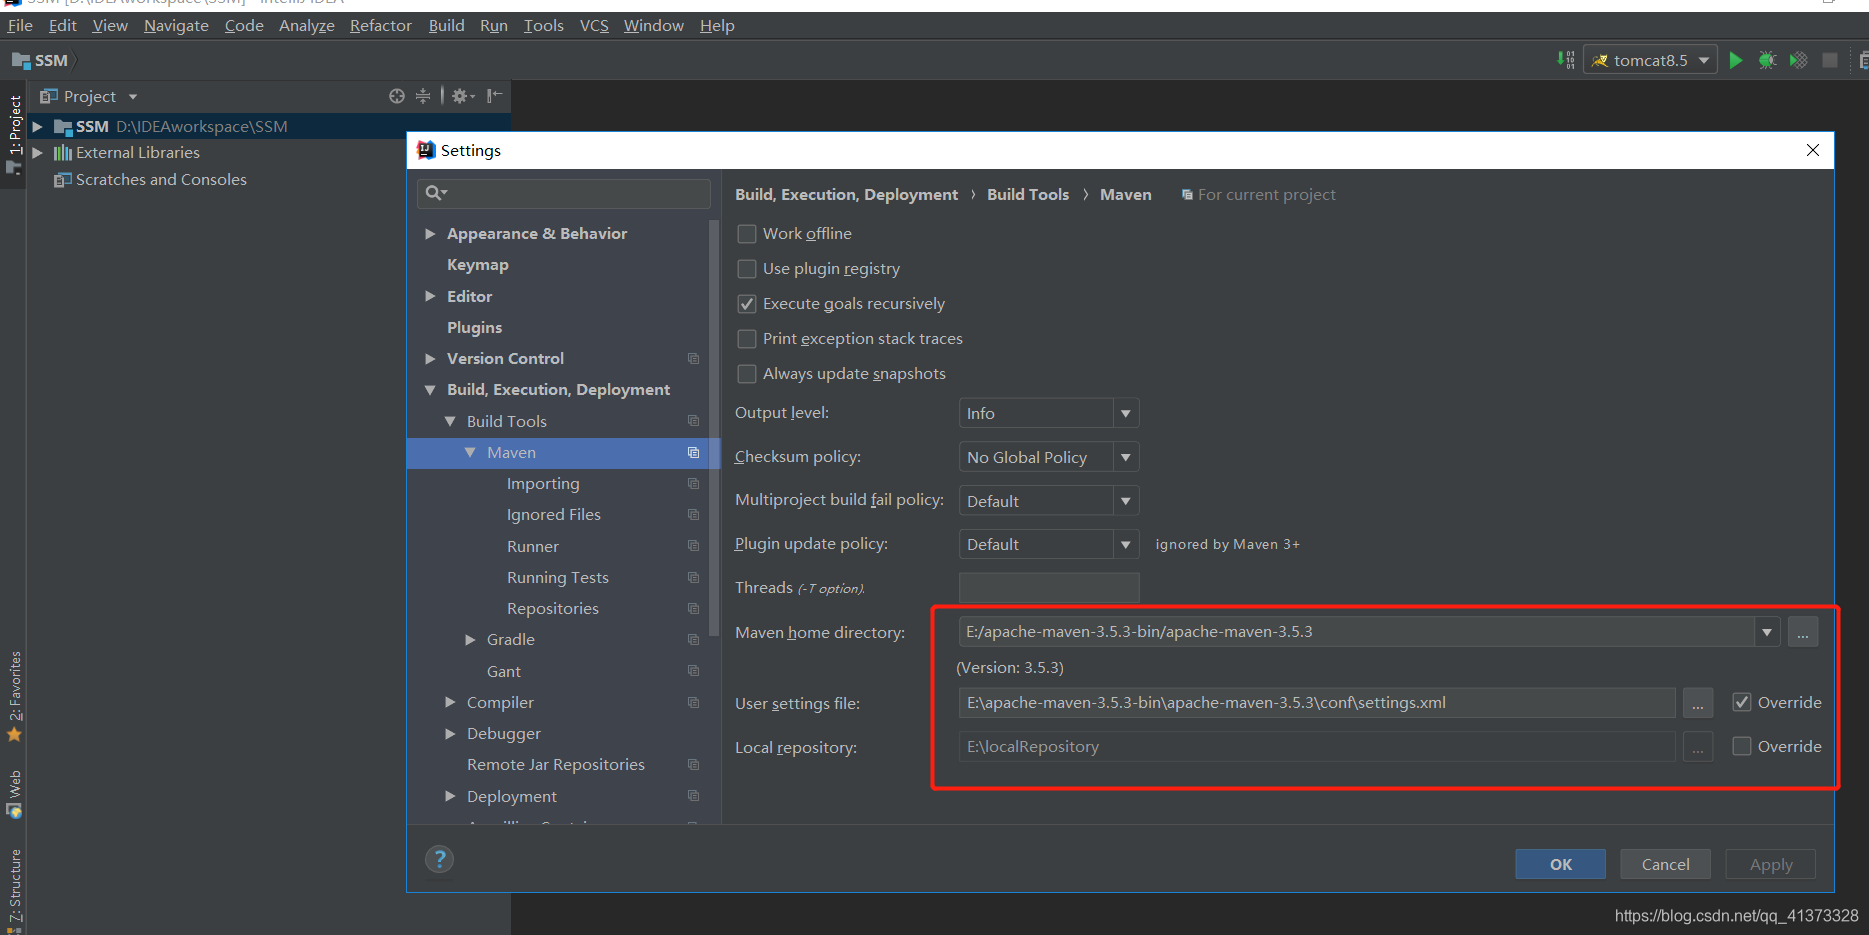Open the File menu
The width and height of the screenshot is (1869, 935).
[x=20, y=25]
